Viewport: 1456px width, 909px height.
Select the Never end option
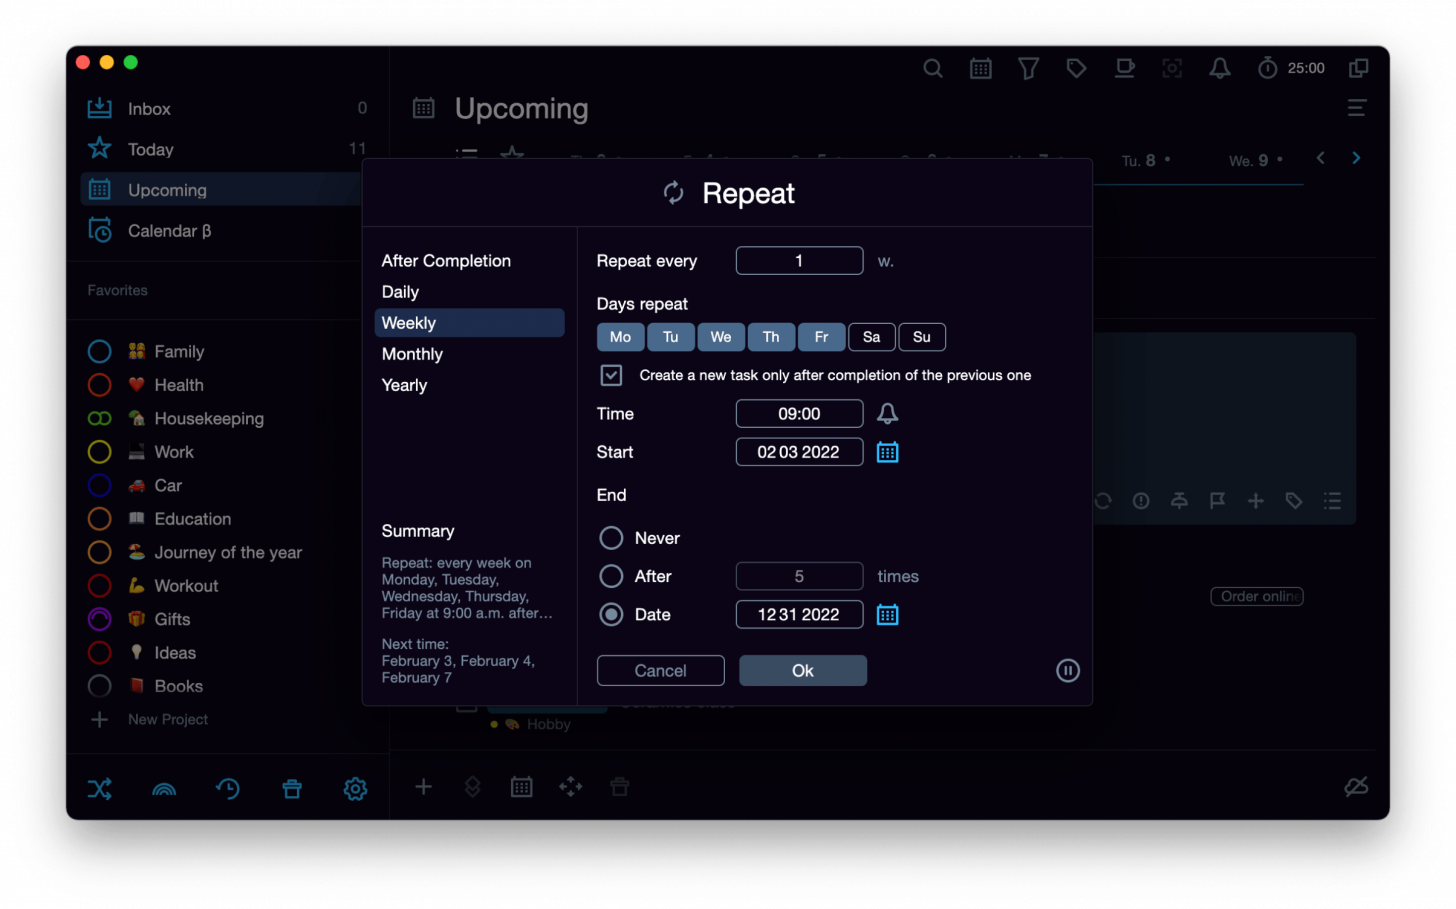(611, 537)
